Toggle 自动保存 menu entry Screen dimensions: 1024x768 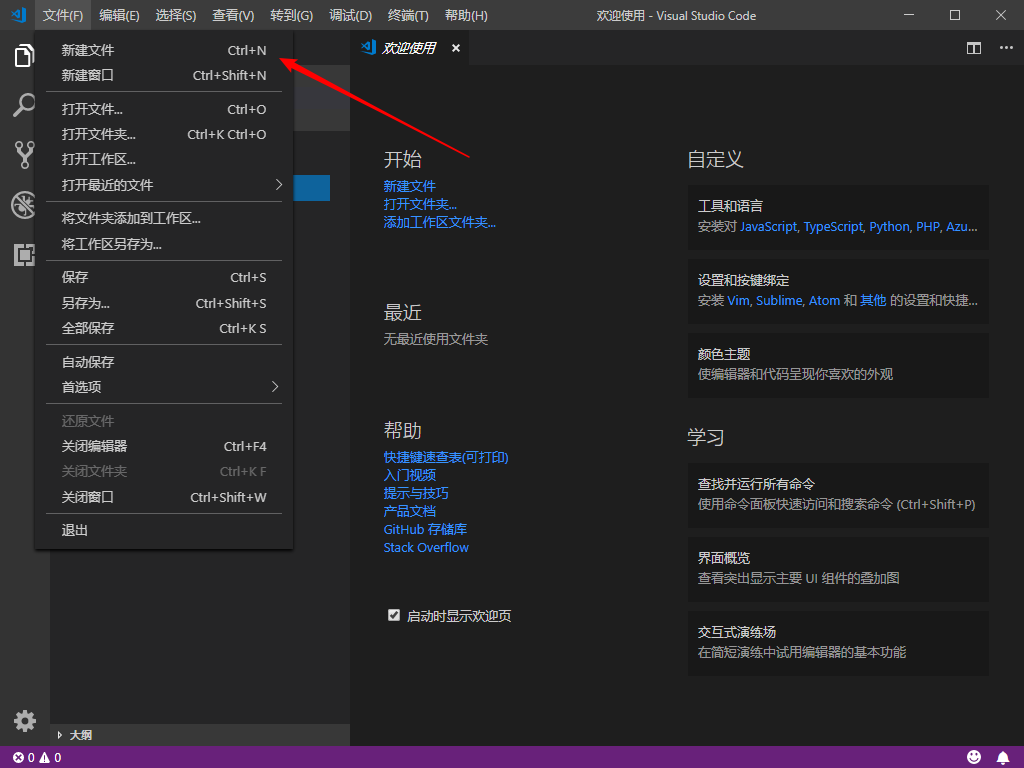coord(164,362)
